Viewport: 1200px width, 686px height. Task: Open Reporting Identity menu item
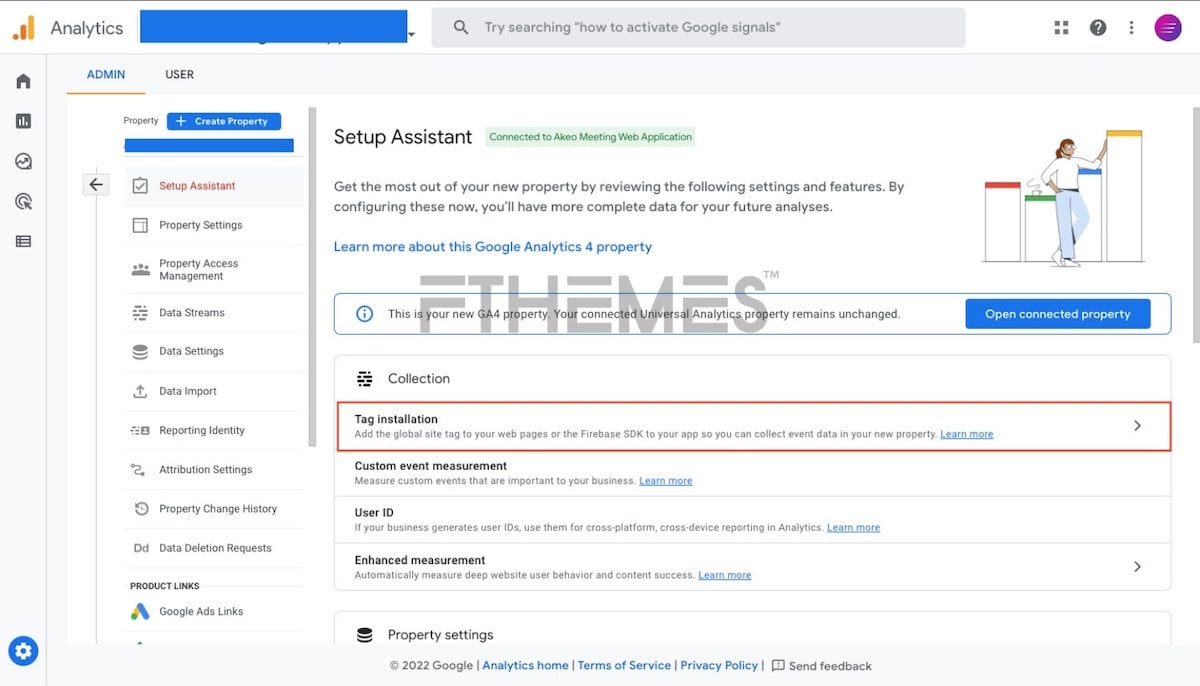click(214, 430)
